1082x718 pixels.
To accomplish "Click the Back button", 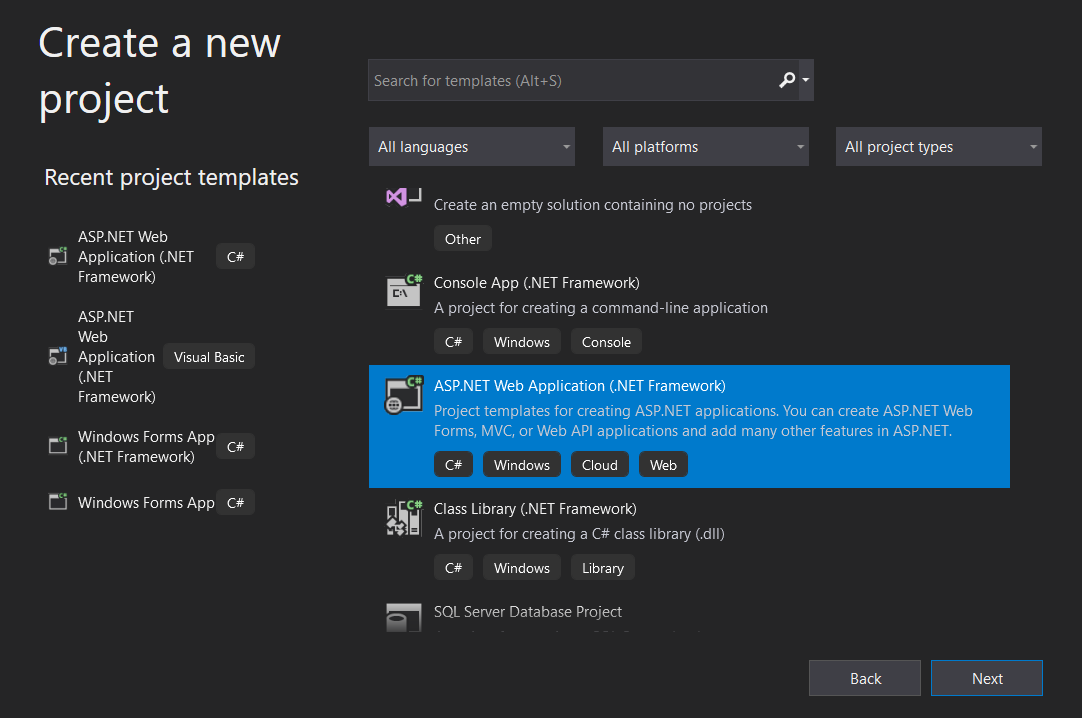I will (x=865, y=678).
